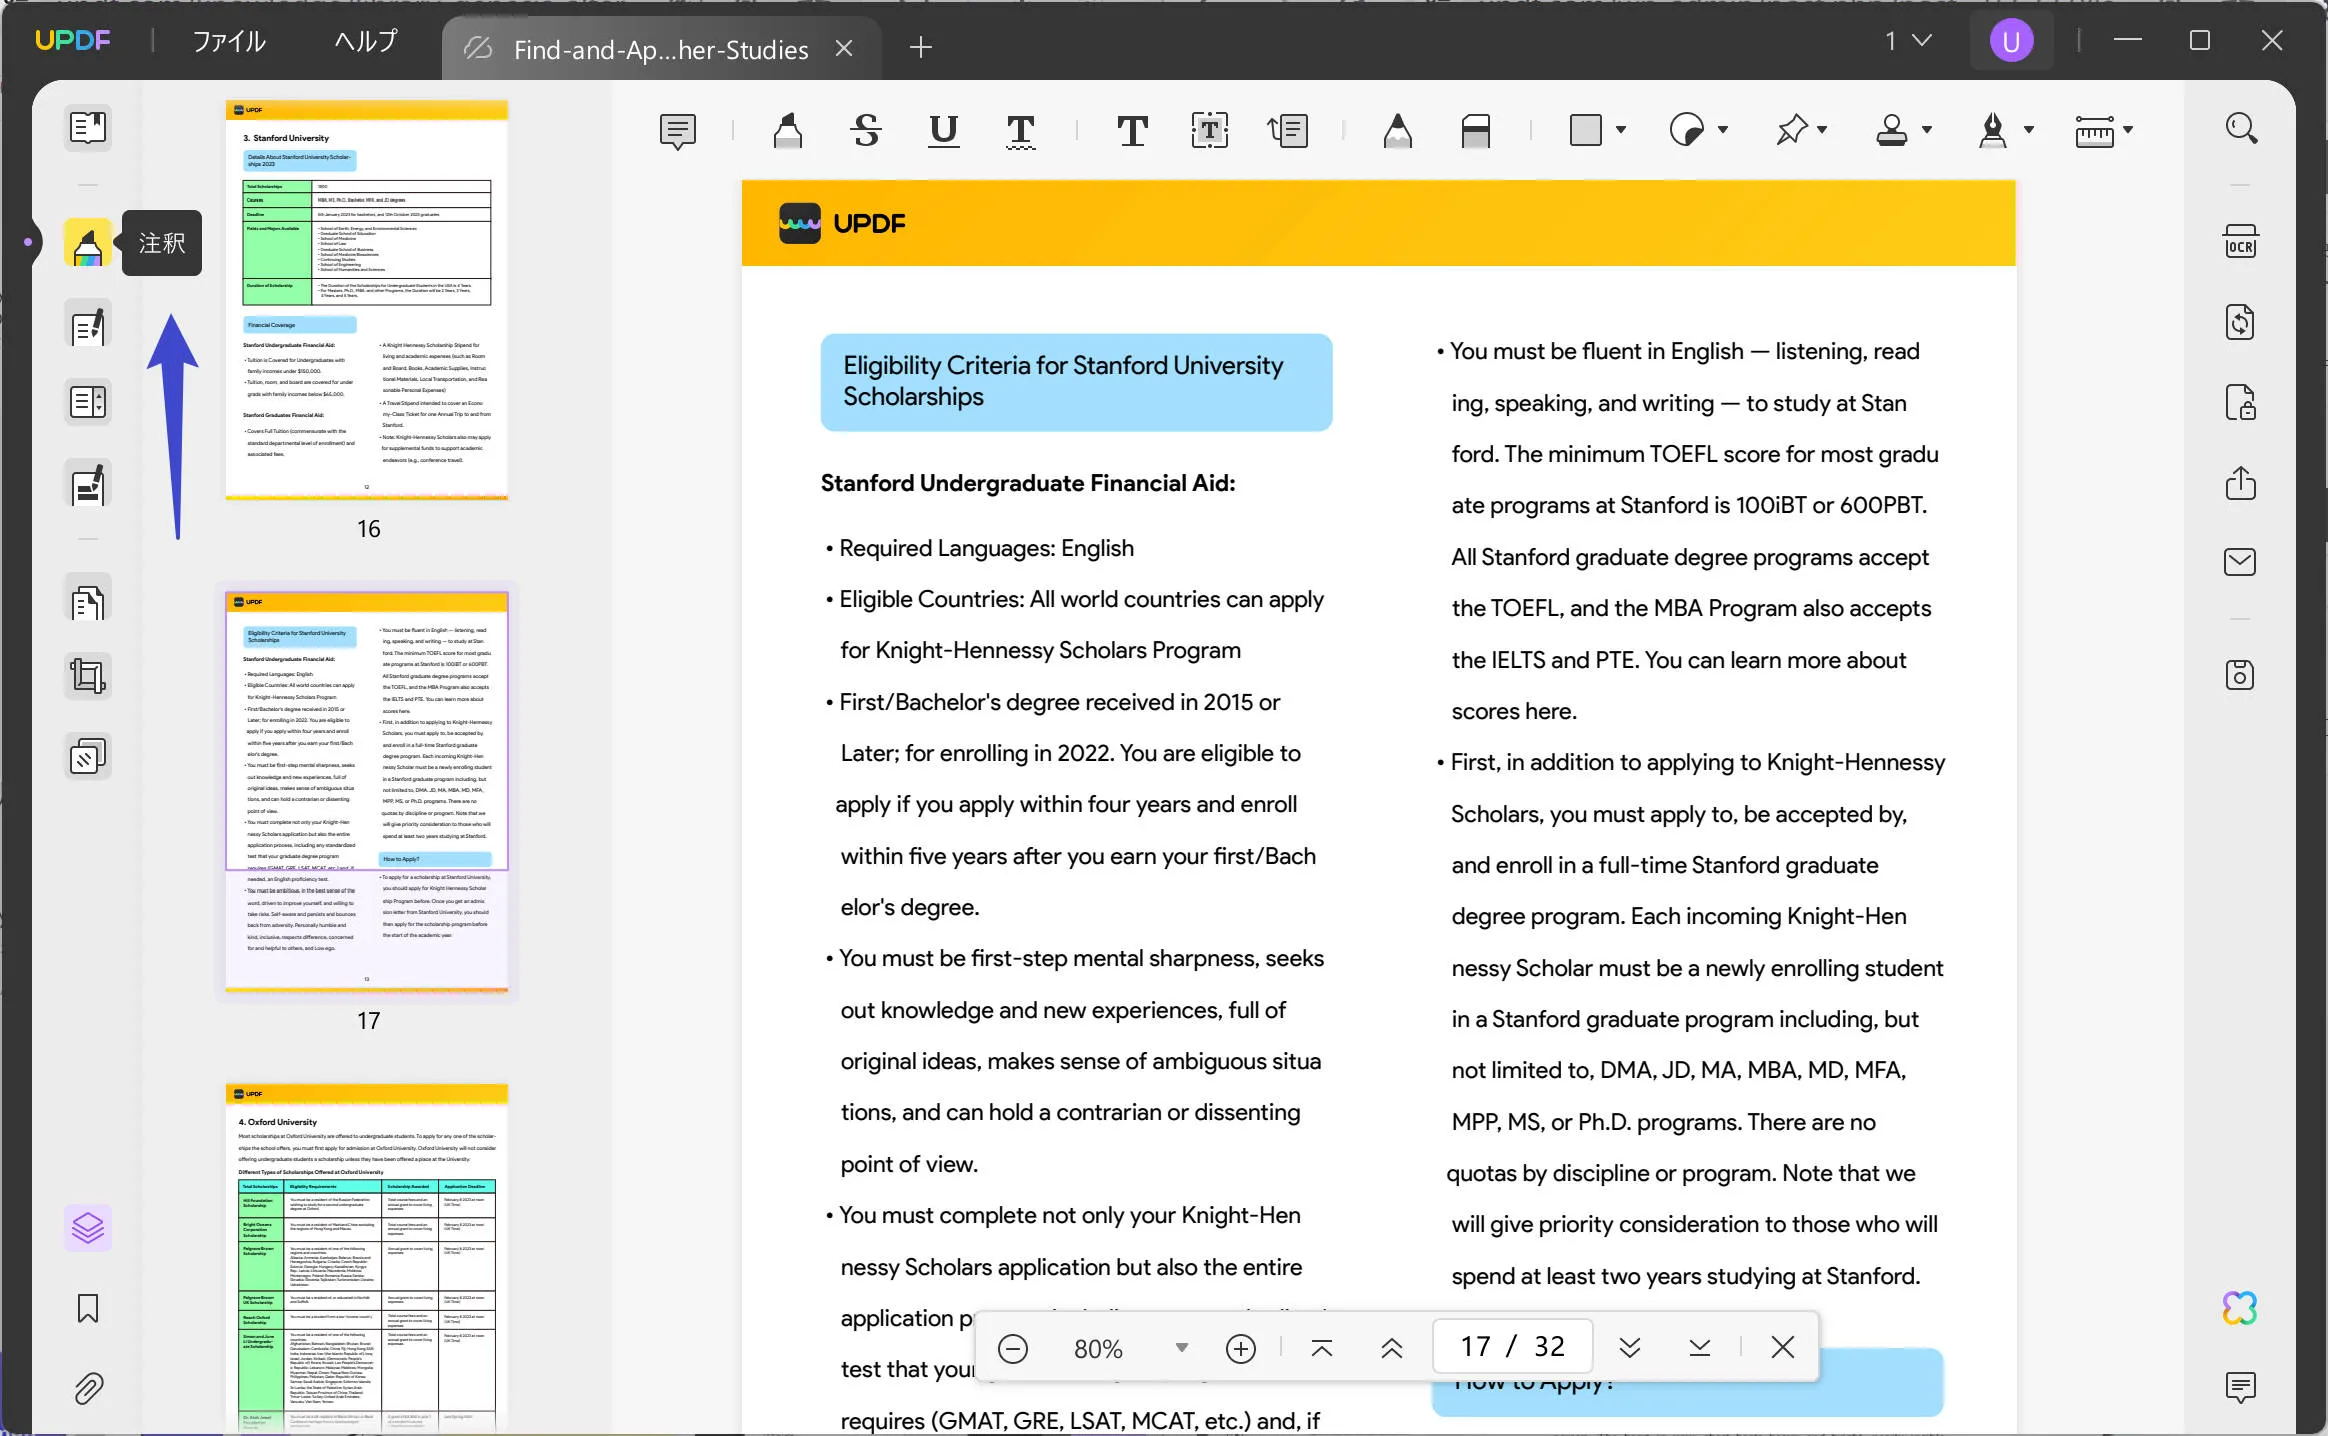
Task: Select the Rectangle shape tool
Action: [1586, 131]
